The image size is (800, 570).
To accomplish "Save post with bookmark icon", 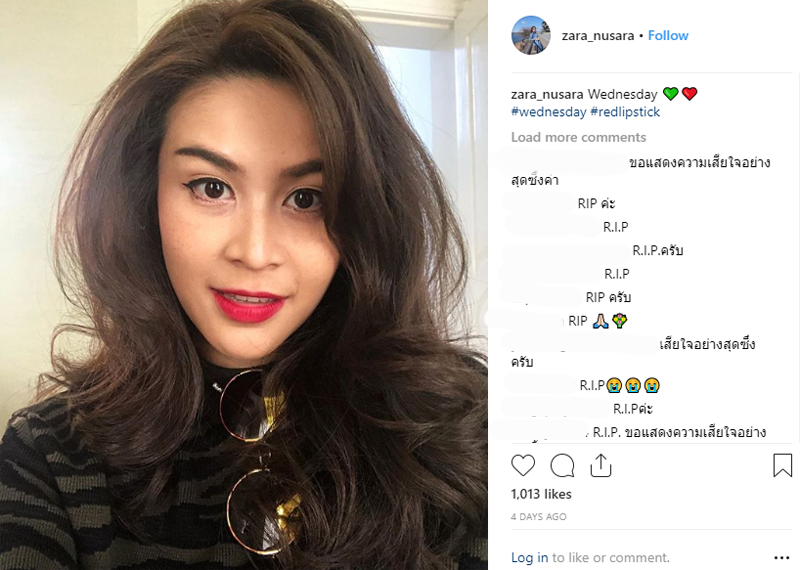I will click(782, 465).
